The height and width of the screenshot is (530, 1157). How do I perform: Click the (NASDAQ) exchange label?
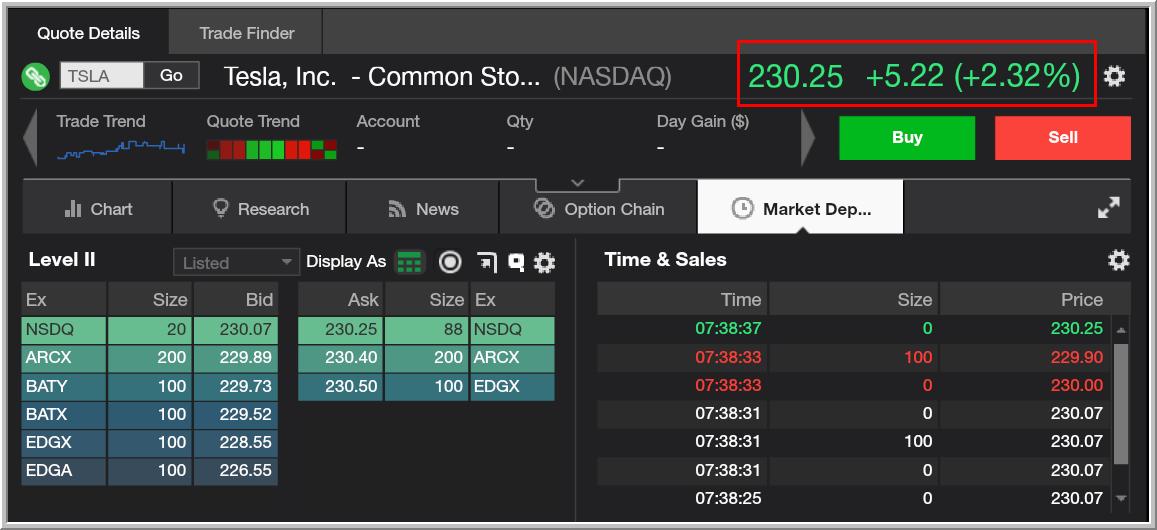(612, 77)
